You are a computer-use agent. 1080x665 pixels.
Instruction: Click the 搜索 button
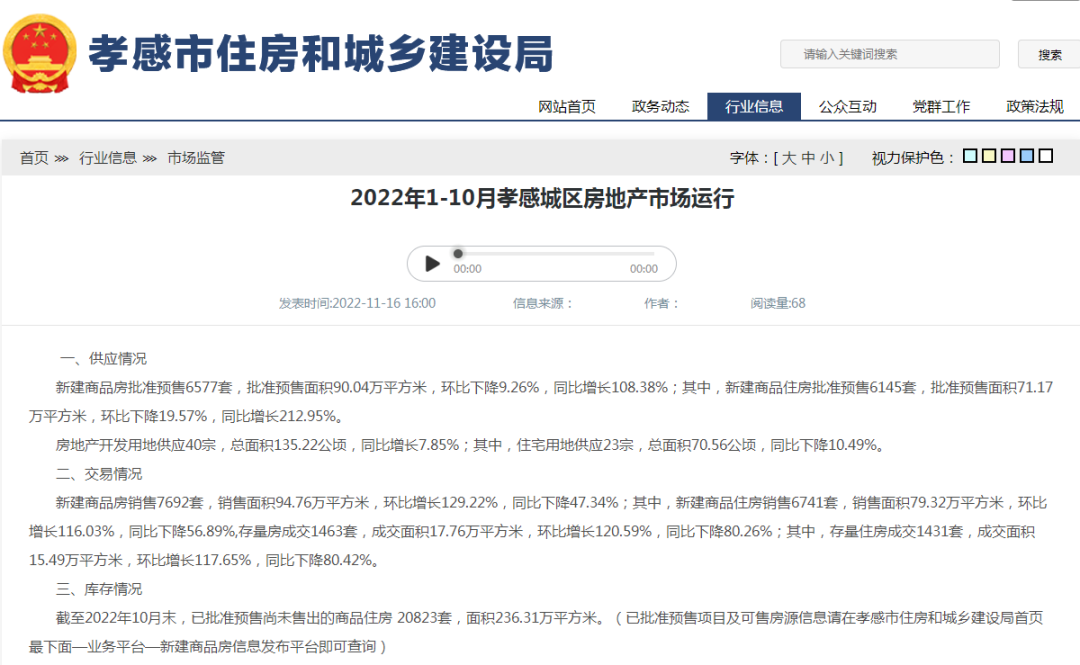(x=1049, y=55)
